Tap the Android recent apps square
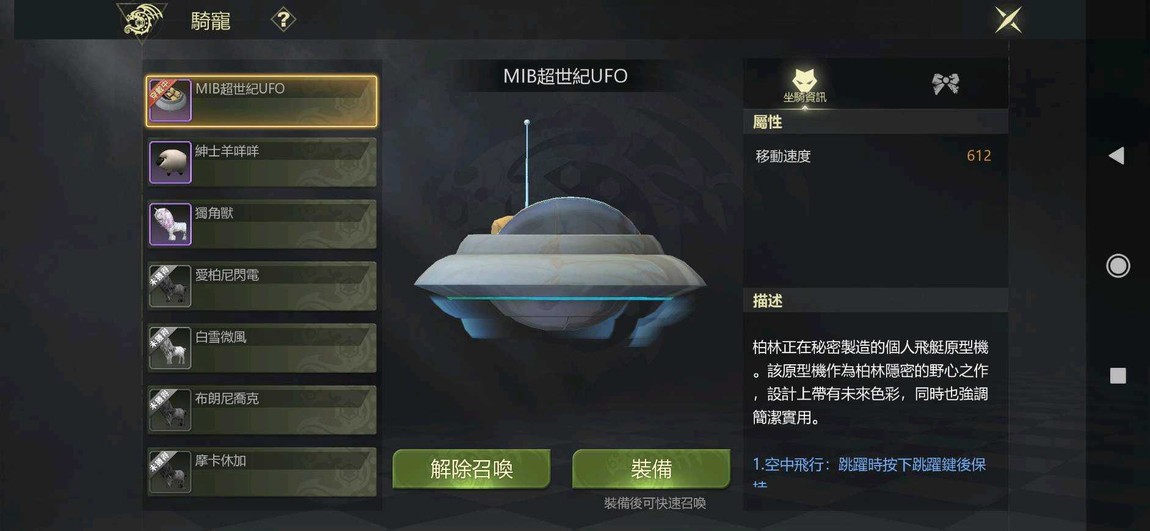The height and width of the screenshot is (531, 1150). [x=1118, y=376]
